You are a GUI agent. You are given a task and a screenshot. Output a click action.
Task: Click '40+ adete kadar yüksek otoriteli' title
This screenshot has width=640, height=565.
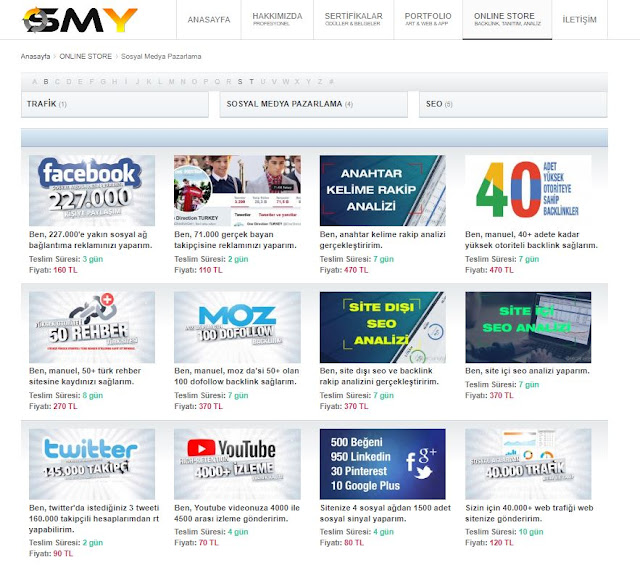point(531,240)
